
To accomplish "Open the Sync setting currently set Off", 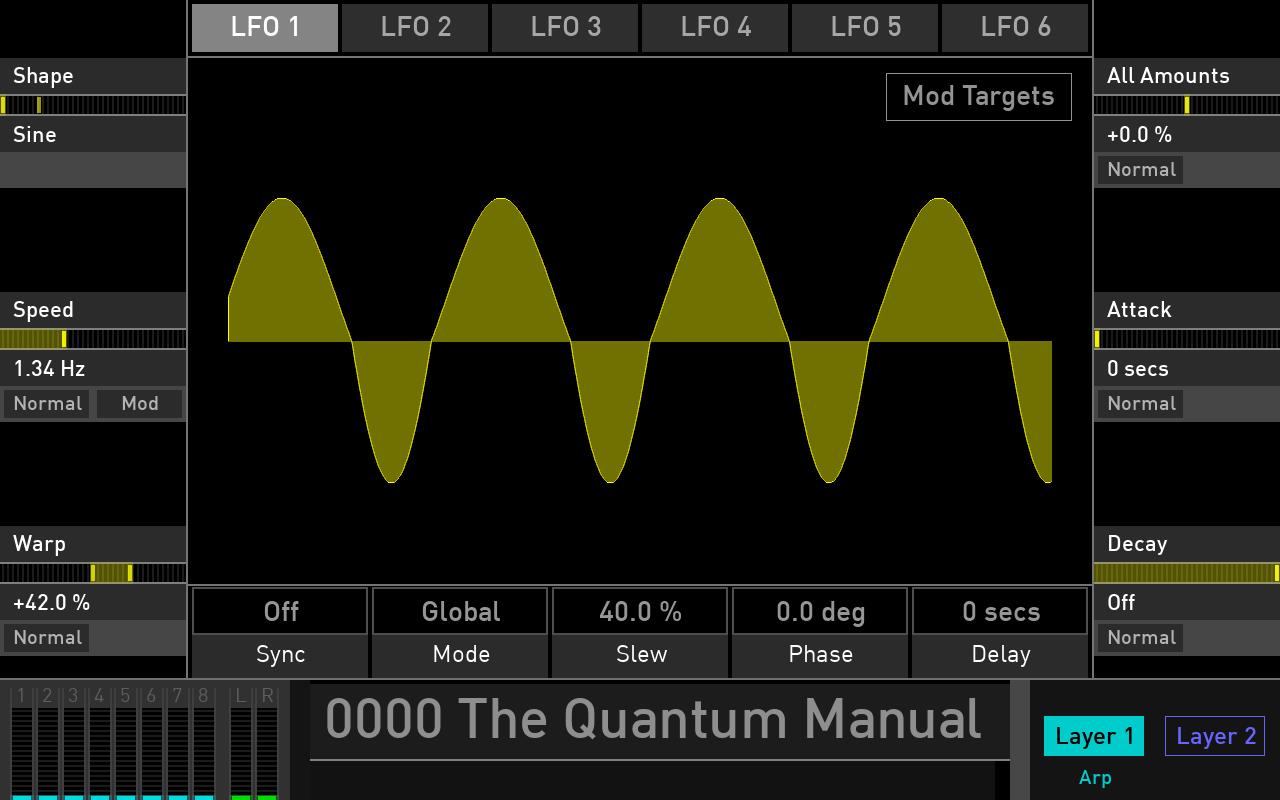I will (280, 611).
